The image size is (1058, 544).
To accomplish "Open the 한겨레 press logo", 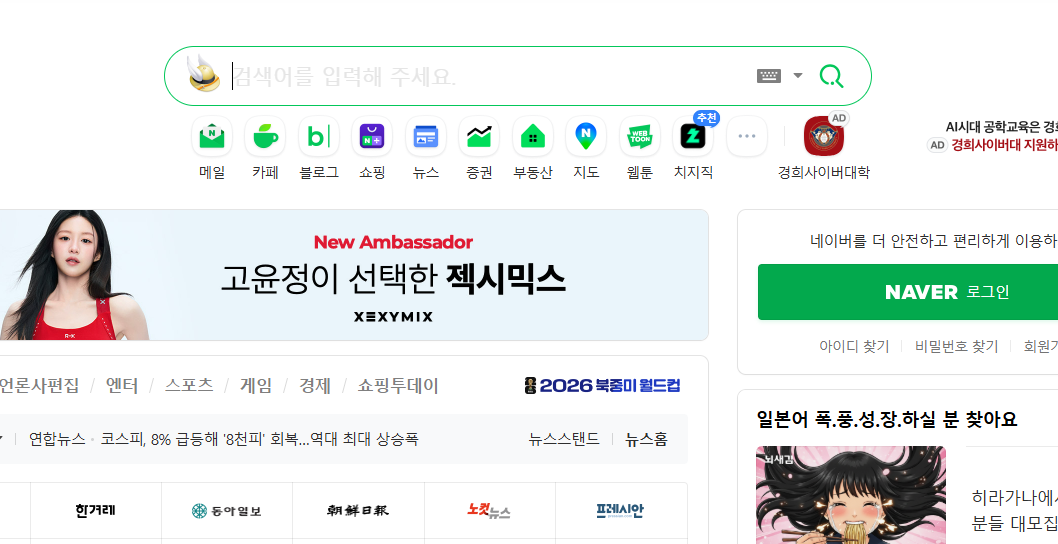I will (x=95, y=510).
